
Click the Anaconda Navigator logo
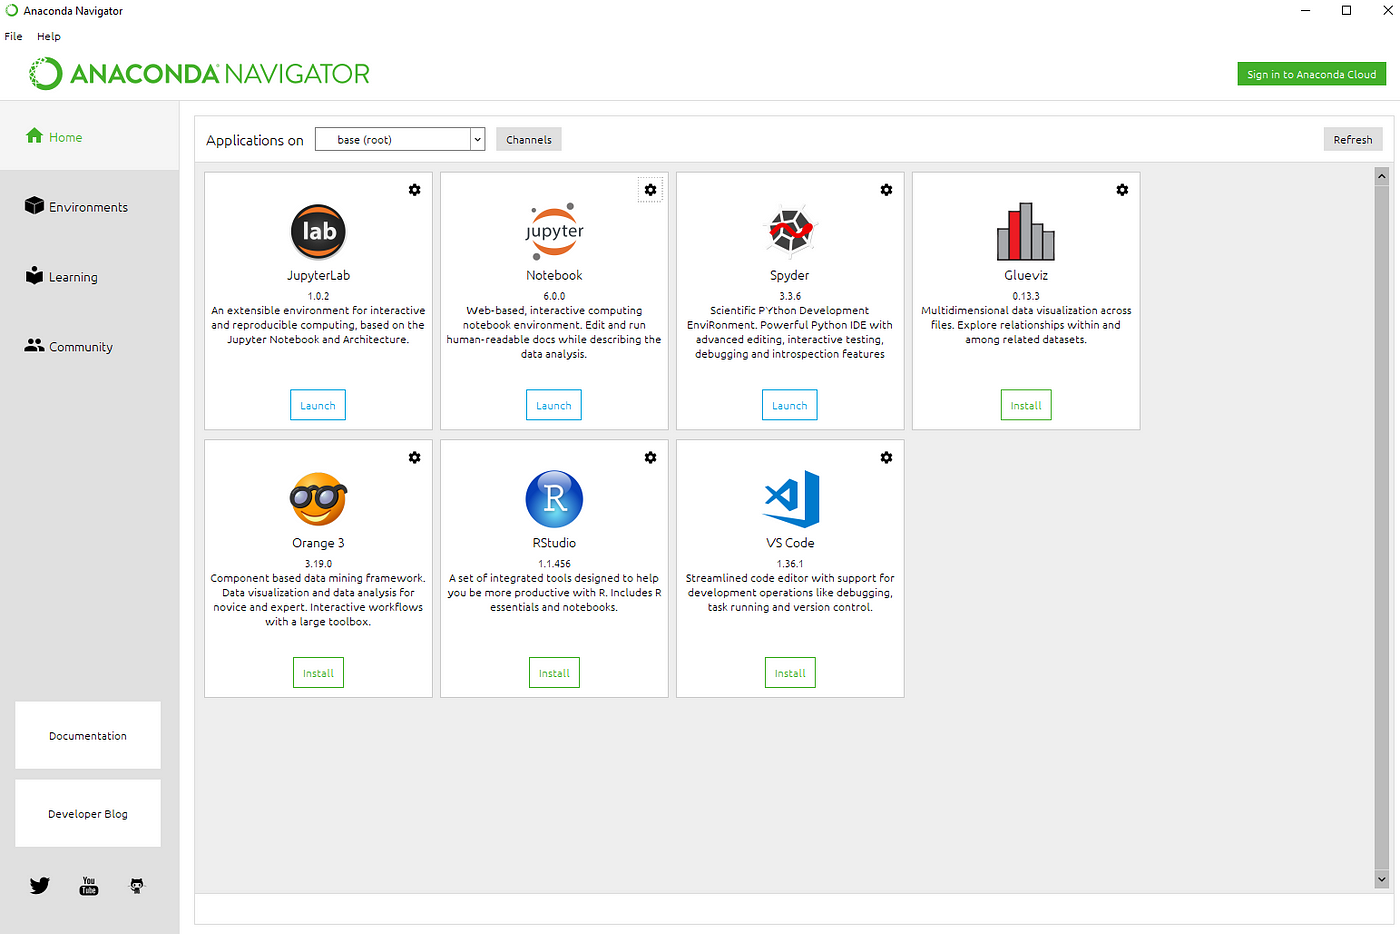pos(200,74)
